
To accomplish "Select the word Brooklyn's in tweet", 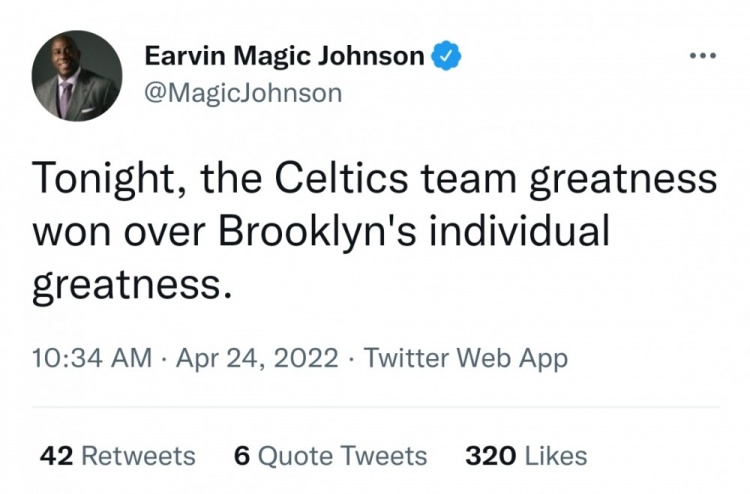I will pos(318,231).
